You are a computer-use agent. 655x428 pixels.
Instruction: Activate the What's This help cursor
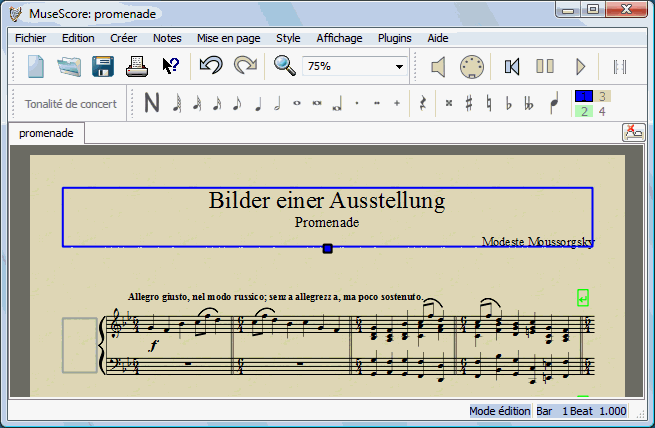point(170,66)
